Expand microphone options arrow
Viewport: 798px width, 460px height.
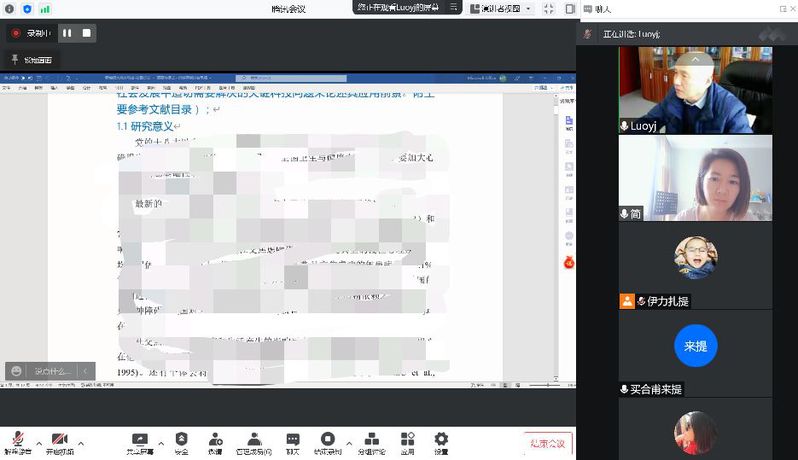click(x=39, y=442)
